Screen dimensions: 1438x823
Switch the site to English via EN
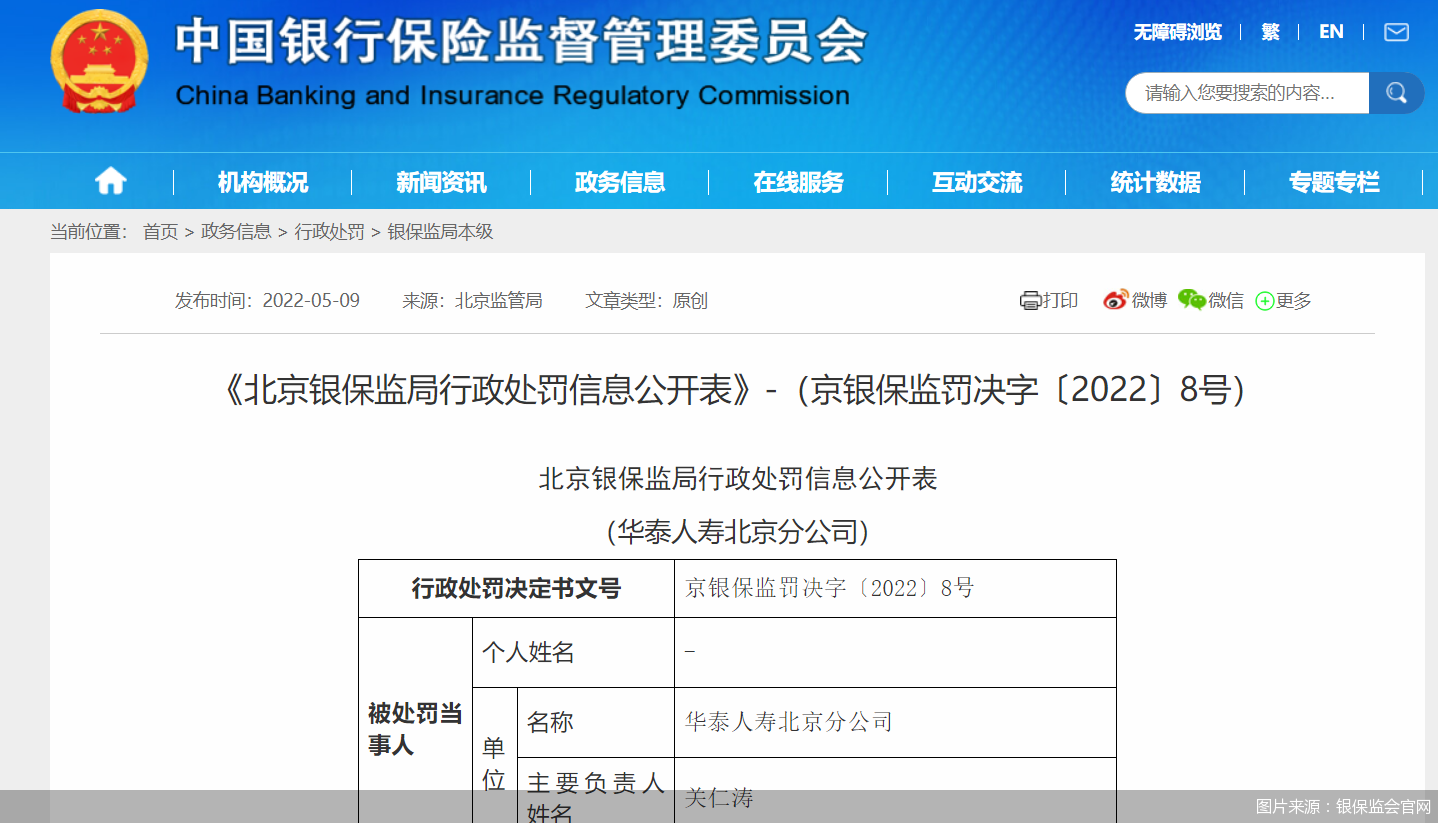point(1331,32)
